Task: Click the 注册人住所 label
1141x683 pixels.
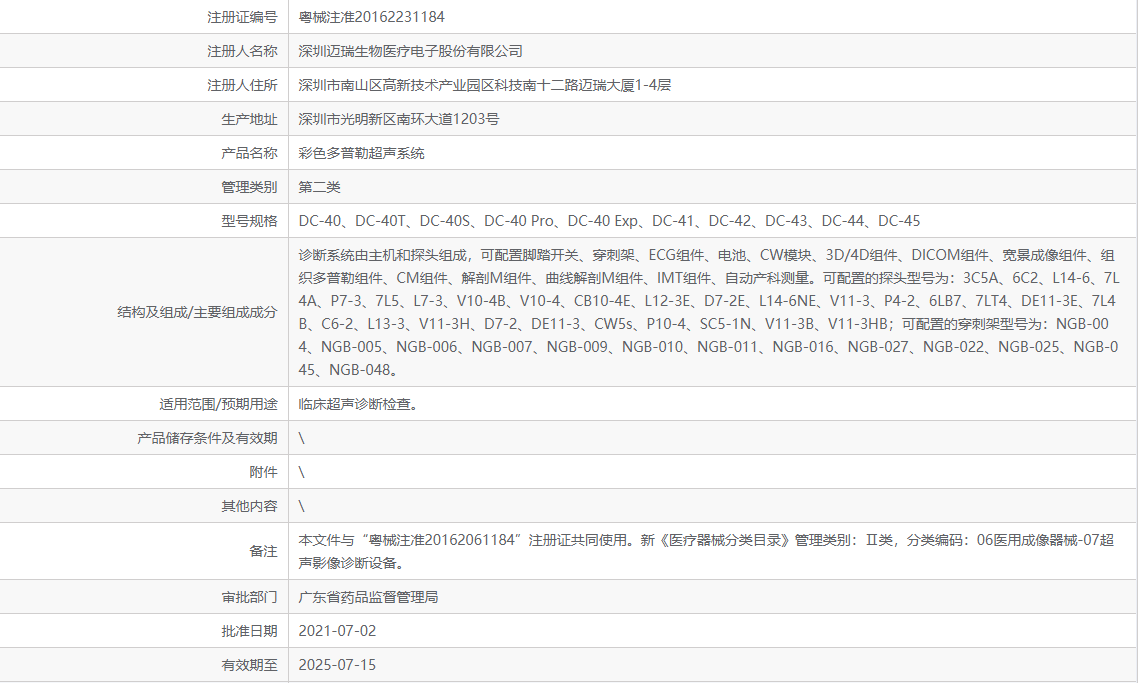Action: pos(242,85)
